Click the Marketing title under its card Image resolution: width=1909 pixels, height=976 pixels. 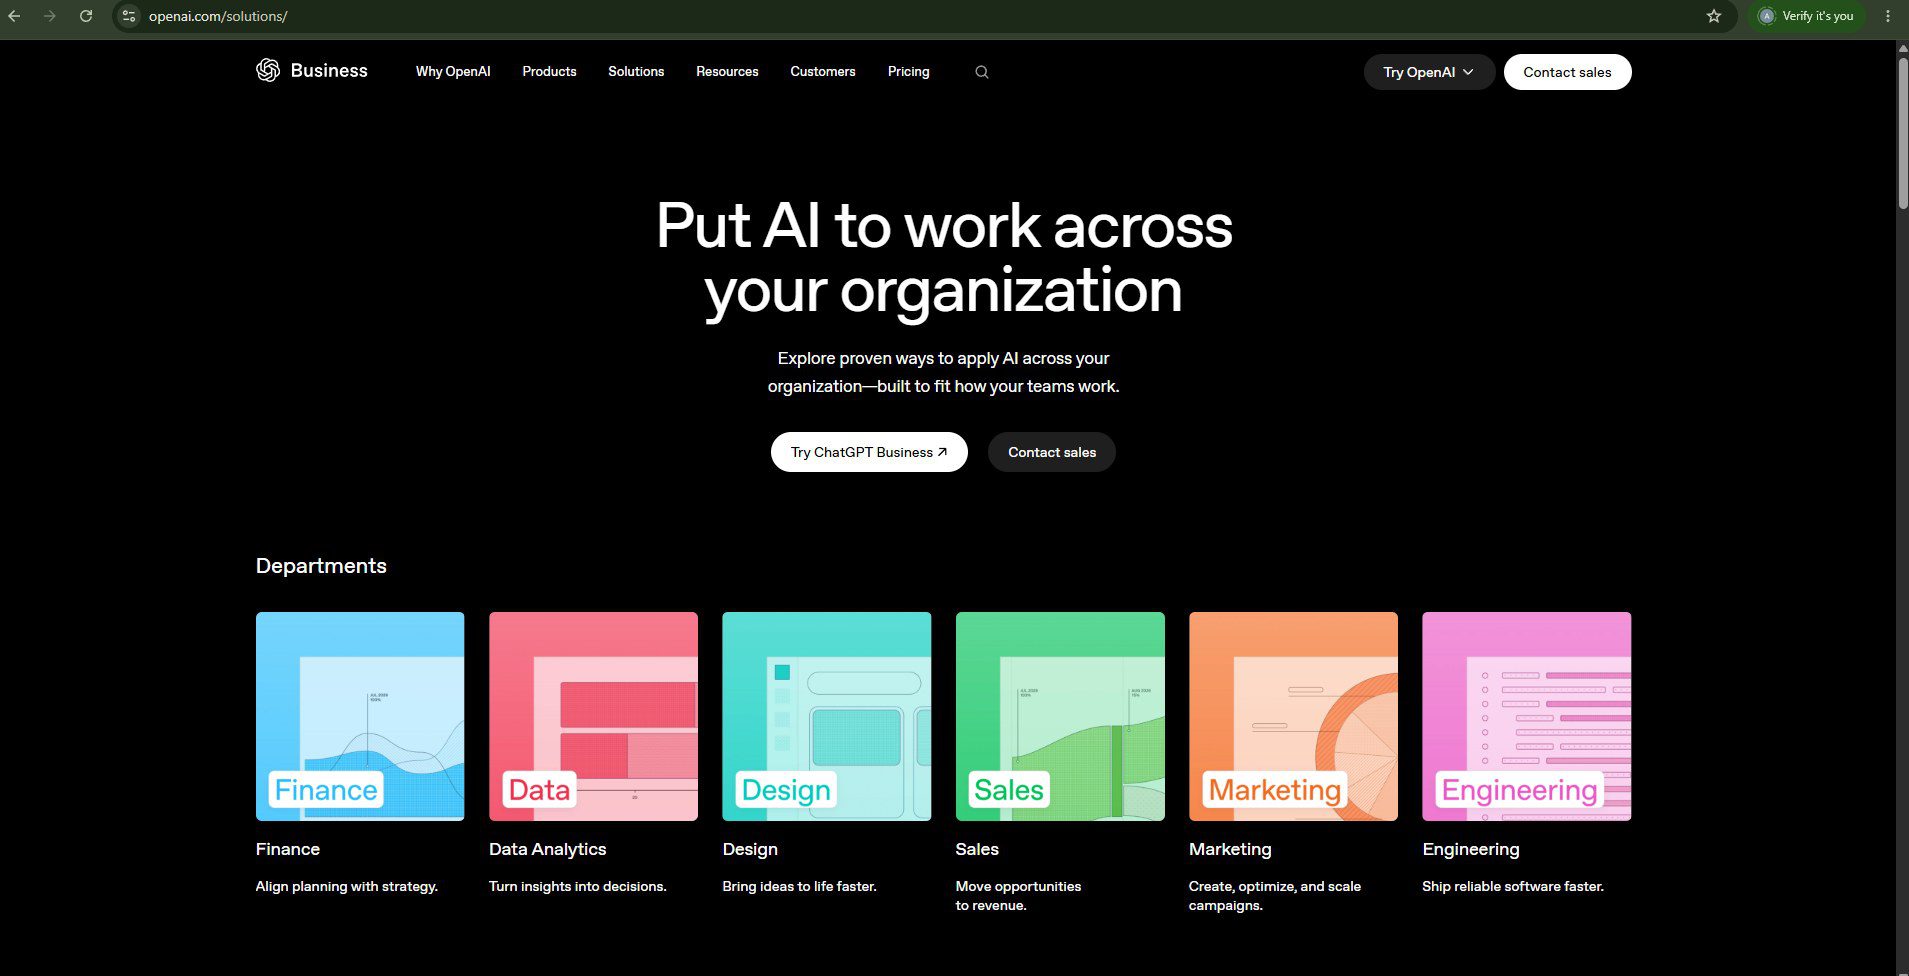pyautogui.click(x=1230, y=849)
